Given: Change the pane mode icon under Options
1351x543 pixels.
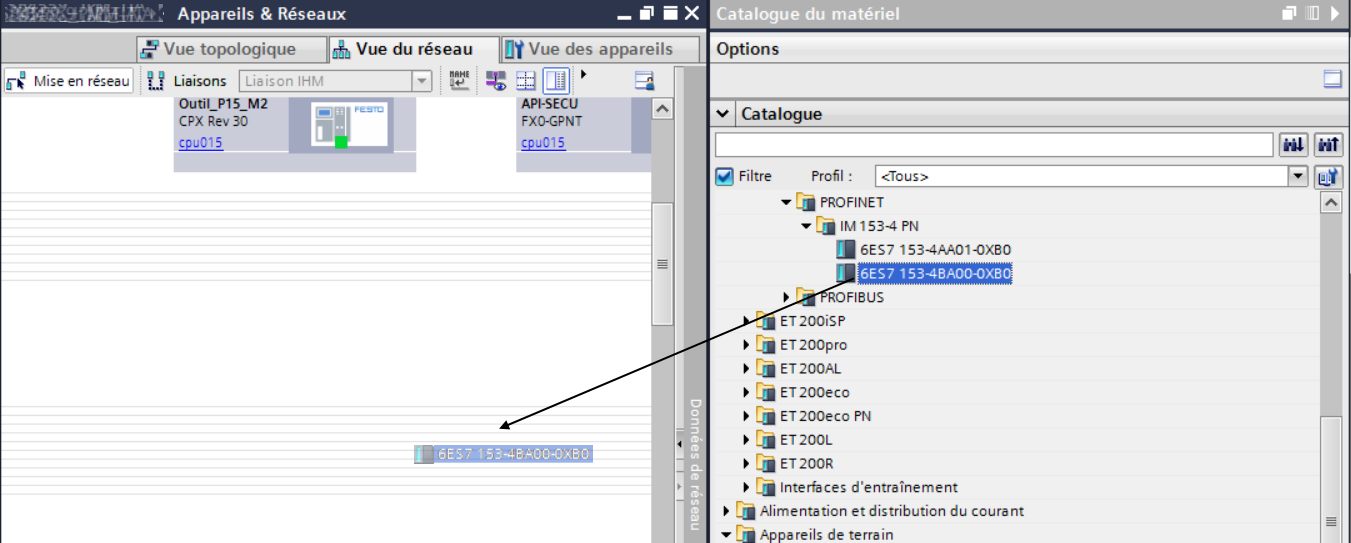Looking at the screenshot, I should point(1331,79).
